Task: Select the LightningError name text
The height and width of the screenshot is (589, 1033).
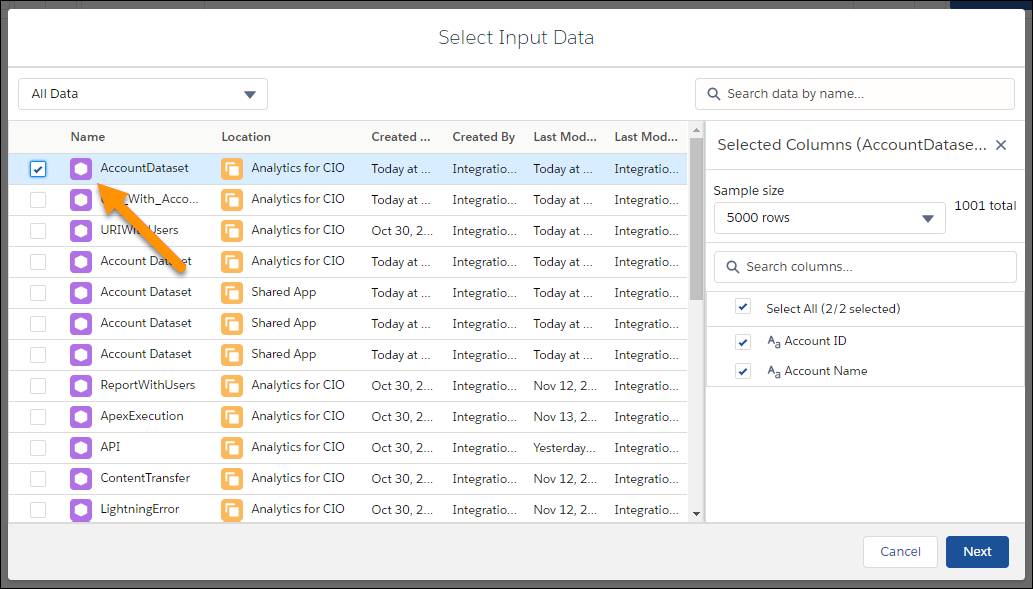Action: (x=140, y=509)
